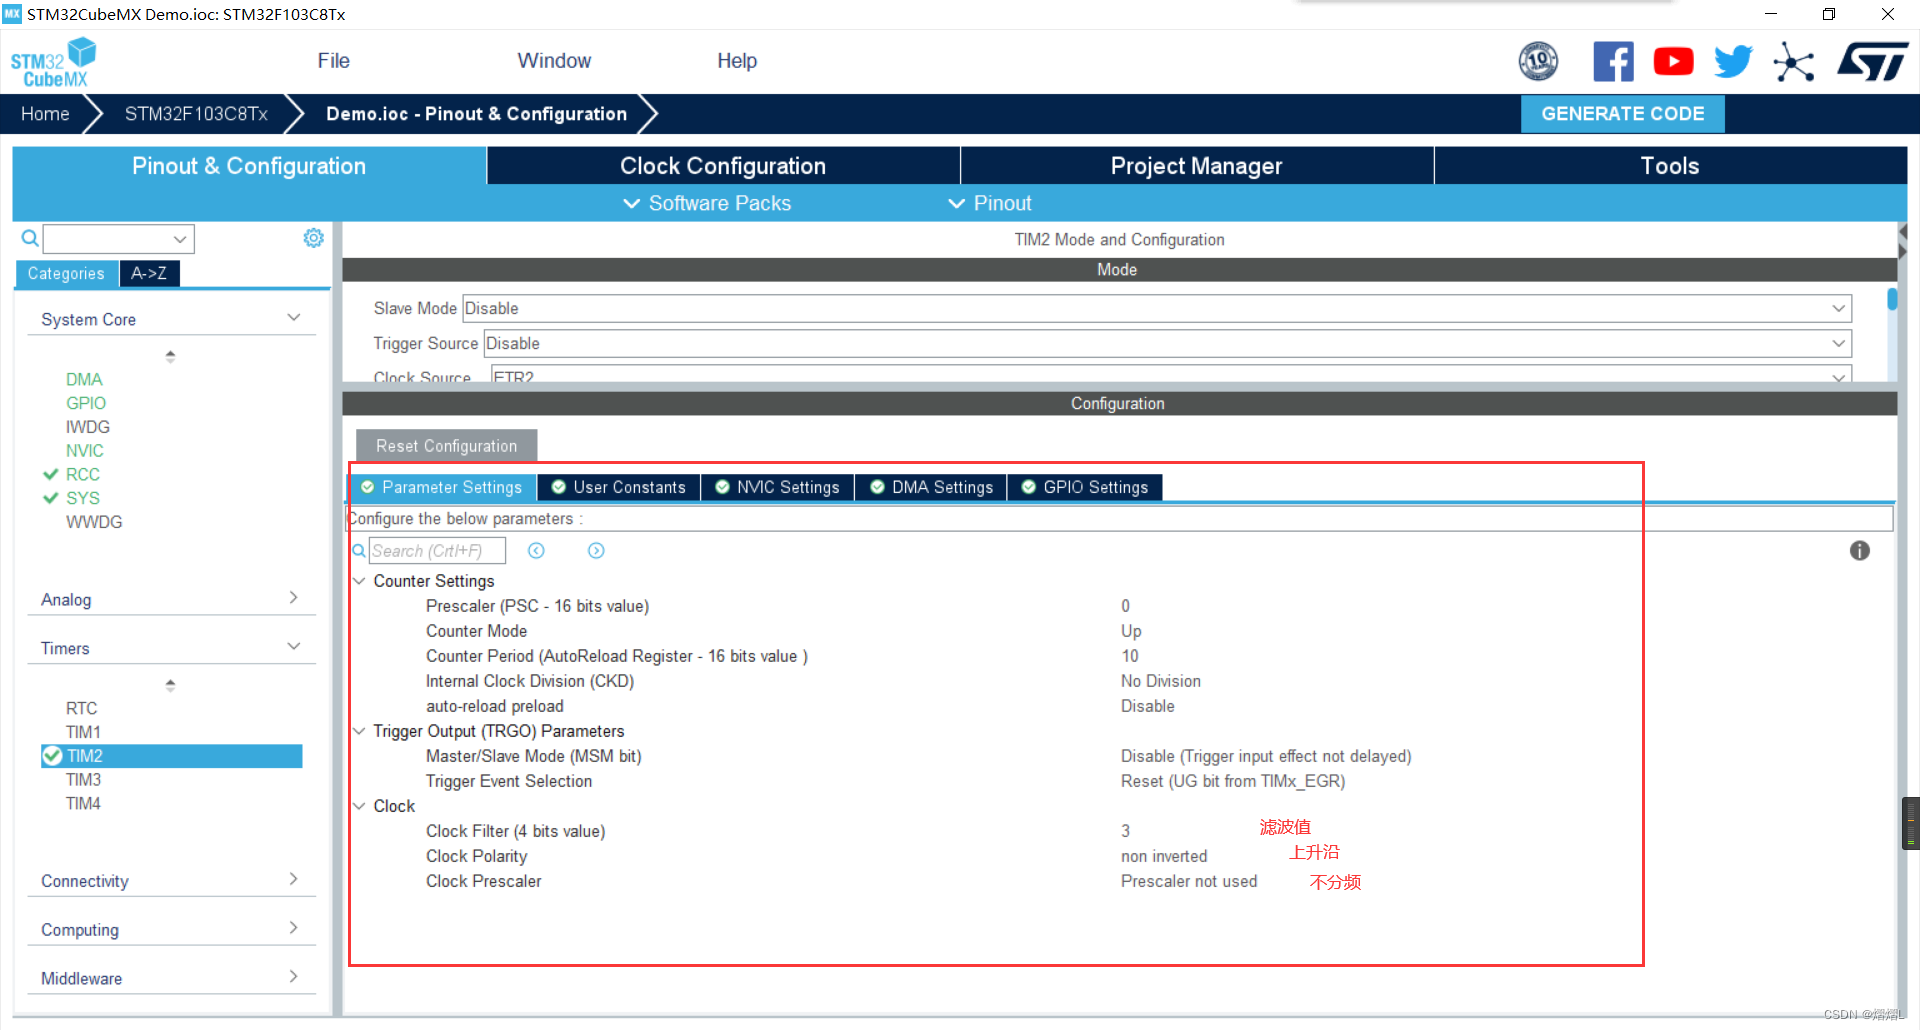Select the Categories view tab
Screen dimensions: 1920x1030
66,273
